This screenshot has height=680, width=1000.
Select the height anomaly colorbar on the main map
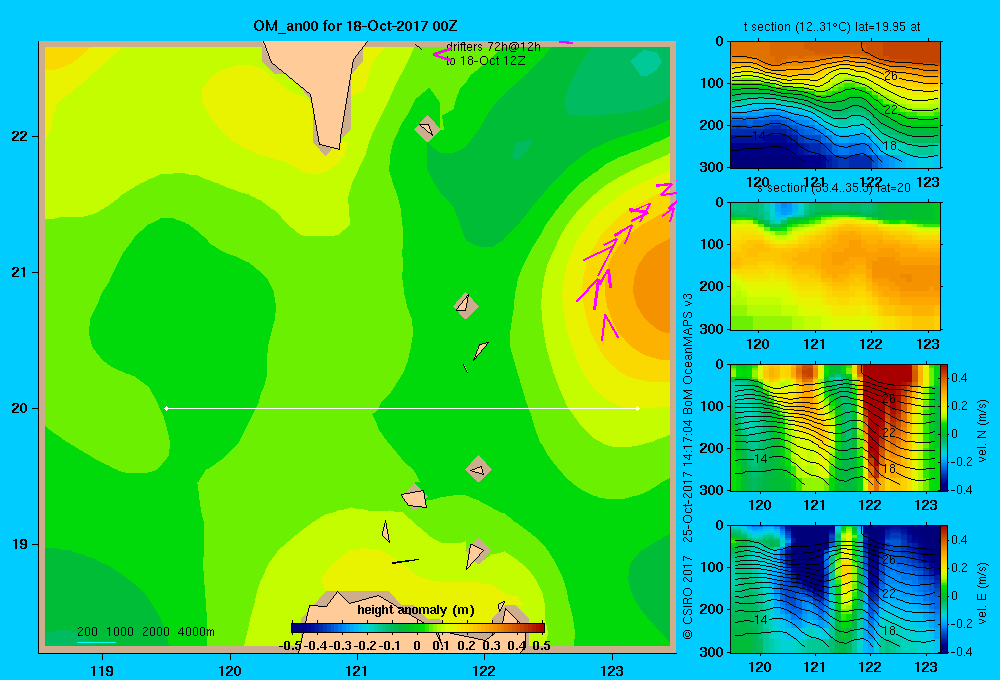pyautogui.click(x=418, y=628)
